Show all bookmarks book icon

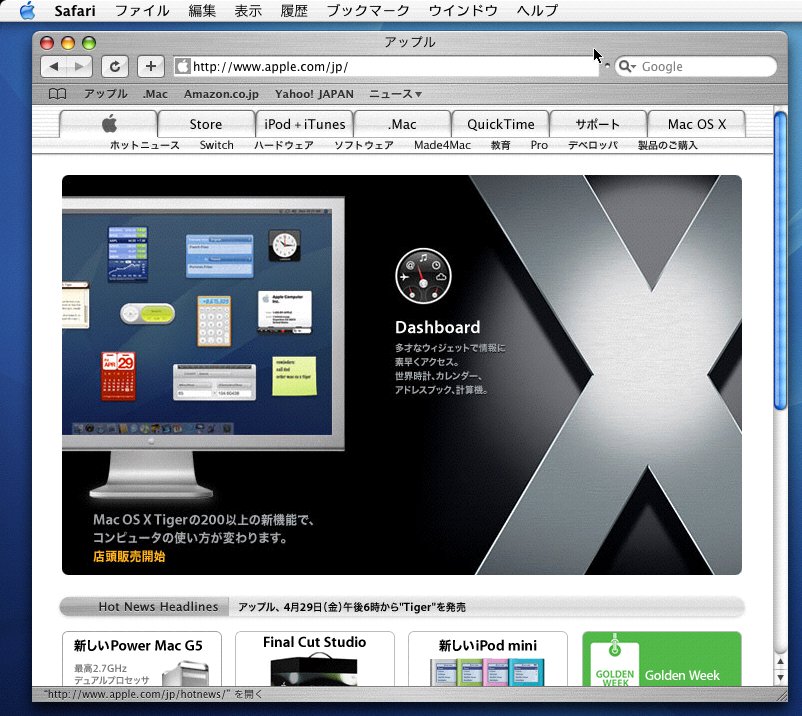57,94
